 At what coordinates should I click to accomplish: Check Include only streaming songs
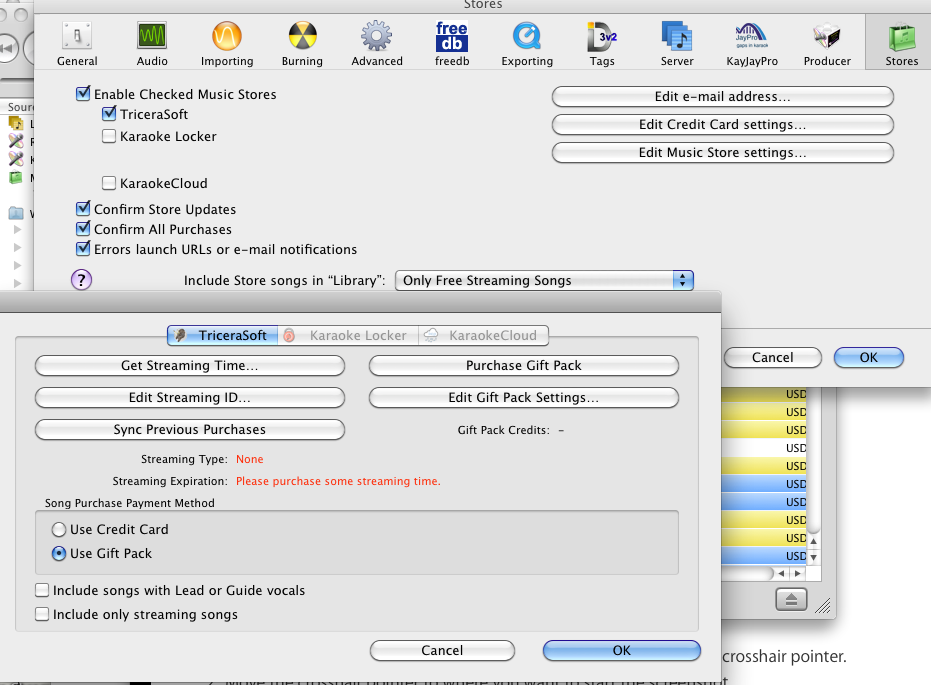[42, 614]
